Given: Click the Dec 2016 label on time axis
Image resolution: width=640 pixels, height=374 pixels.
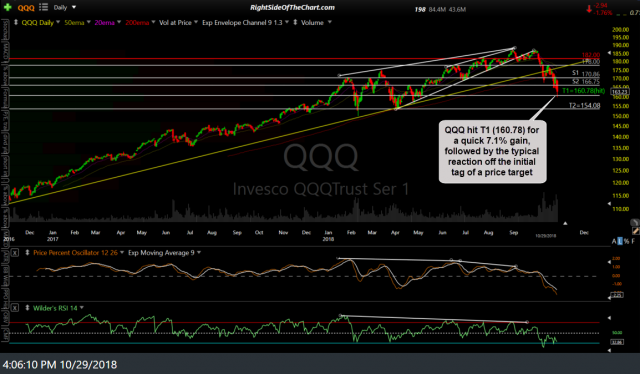Looking at the screenshot, I should click(29, 233).
